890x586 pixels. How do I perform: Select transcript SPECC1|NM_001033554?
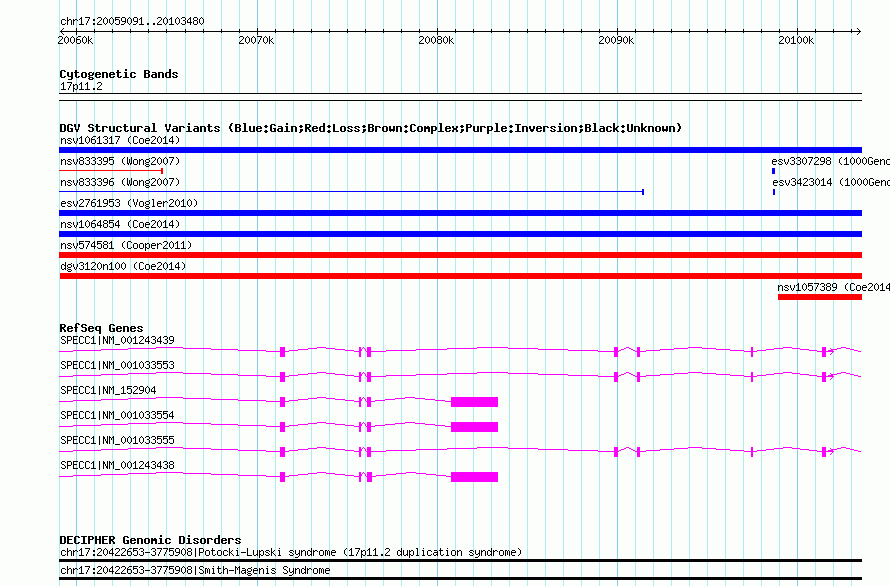(x=117, y=415)
